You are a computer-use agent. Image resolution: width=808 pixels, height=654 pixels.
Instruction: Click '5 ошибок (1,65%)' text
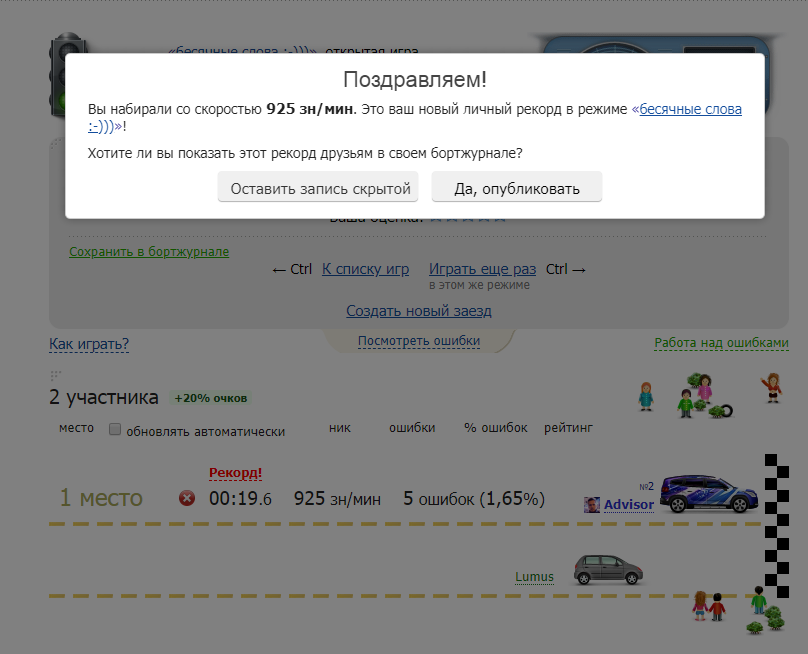(474, 499)
